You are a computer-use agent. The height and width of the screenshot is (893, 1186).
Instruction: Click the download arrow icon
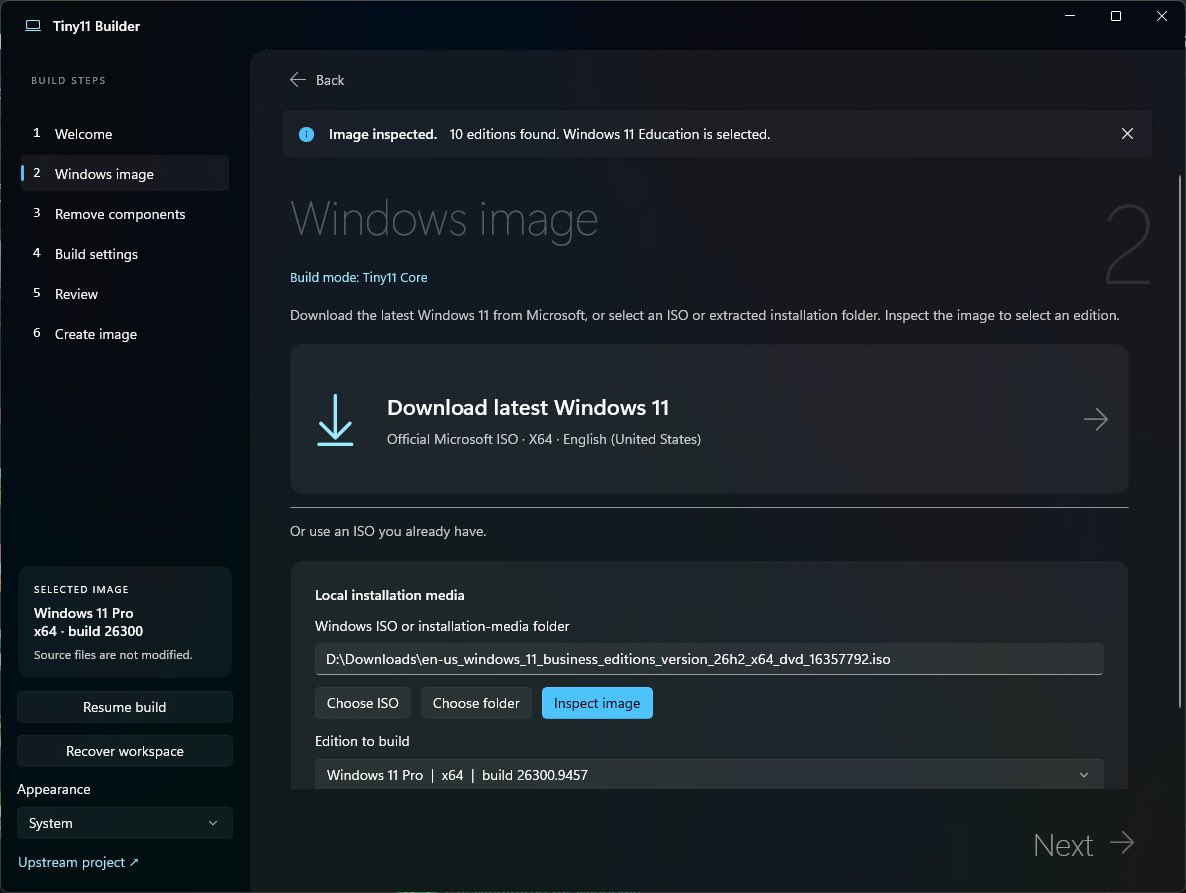pyautogui.click(x=335, y=420)
